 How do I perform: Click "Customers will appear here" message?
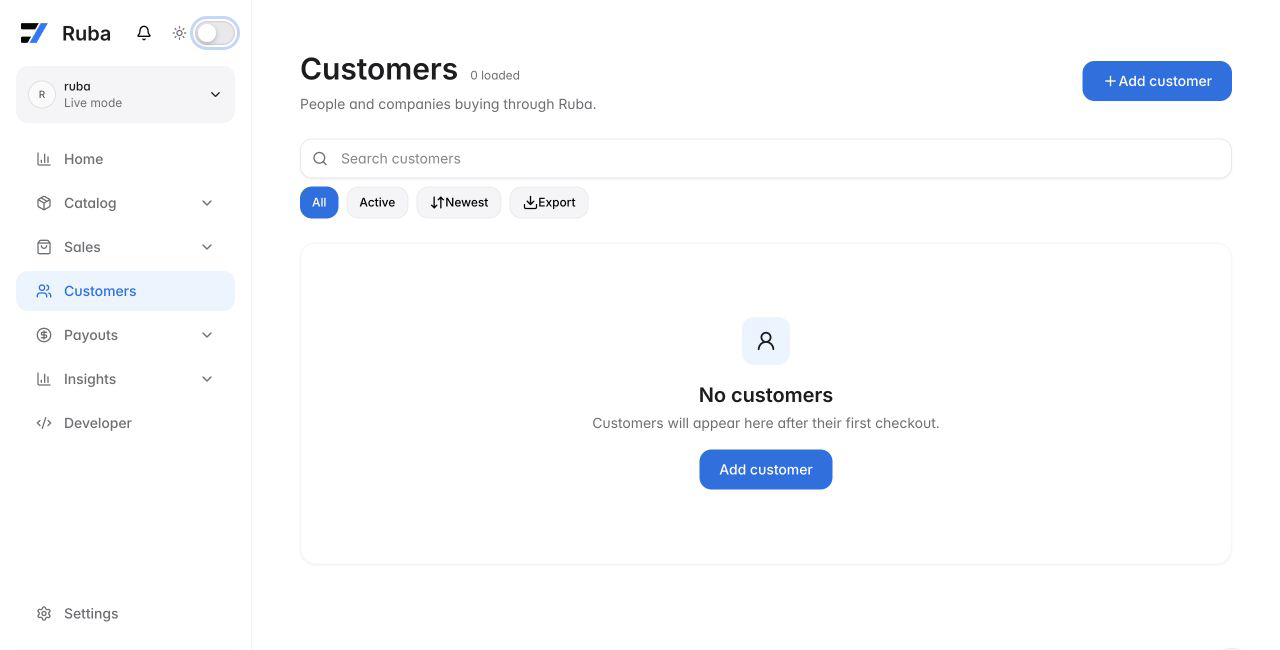pos(766,423)
